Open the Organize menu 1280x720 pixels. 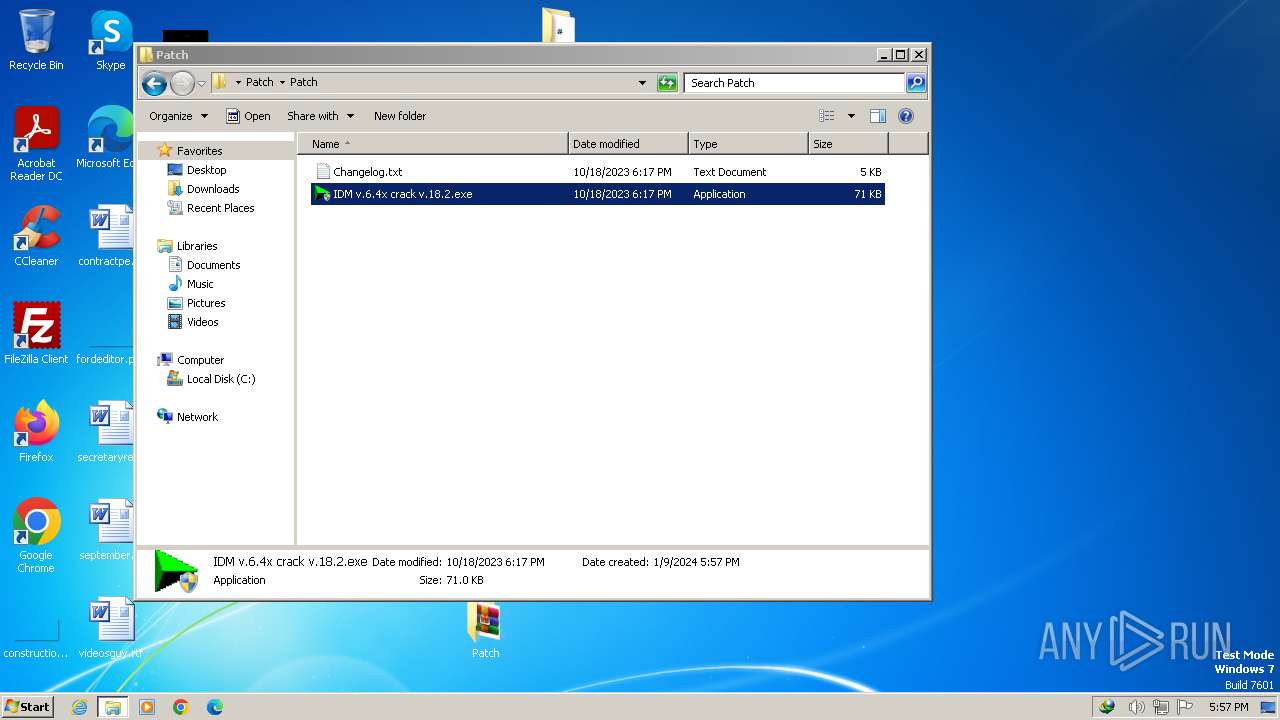click(x=178, y=116)
